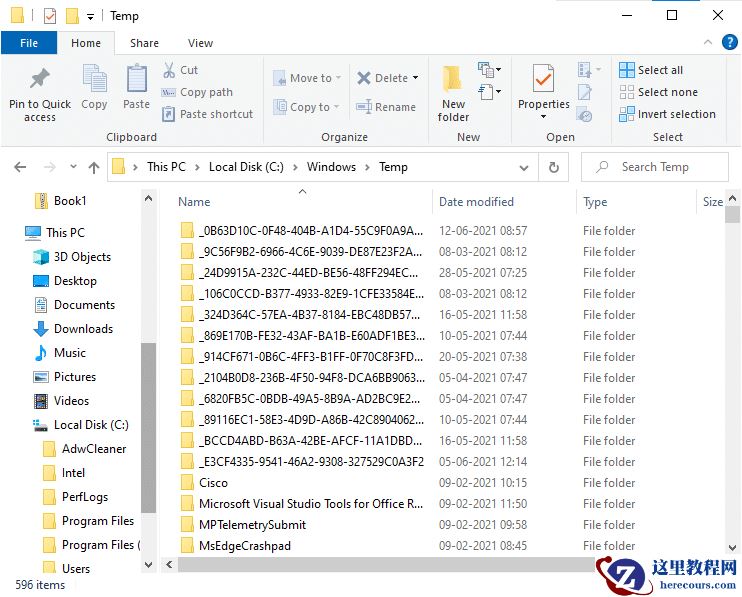The image size is (742, 597).
Task: Click the horizontal scrollbar in file list
Action: tap(386, 564)
